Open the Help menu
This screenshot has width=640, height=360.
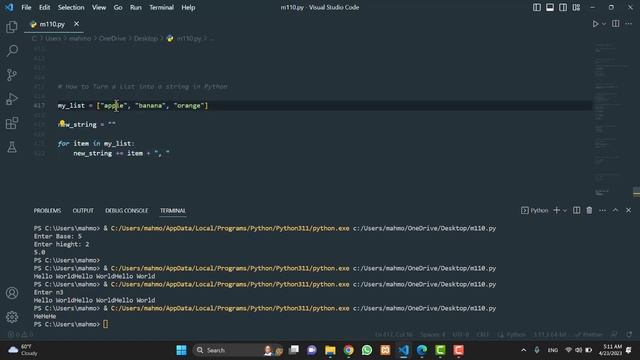pyautogui.click(x=188, y=7)
